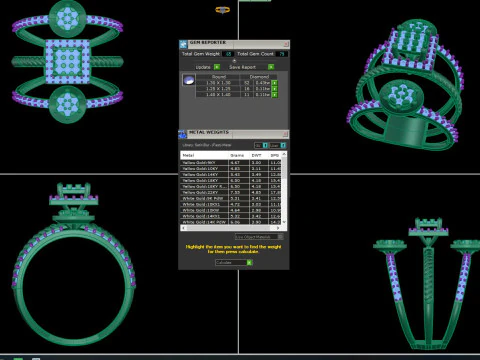The image size is (480, 360).
Task: Click the round diamond gem thumbnail
Action: tap(189, 80)
